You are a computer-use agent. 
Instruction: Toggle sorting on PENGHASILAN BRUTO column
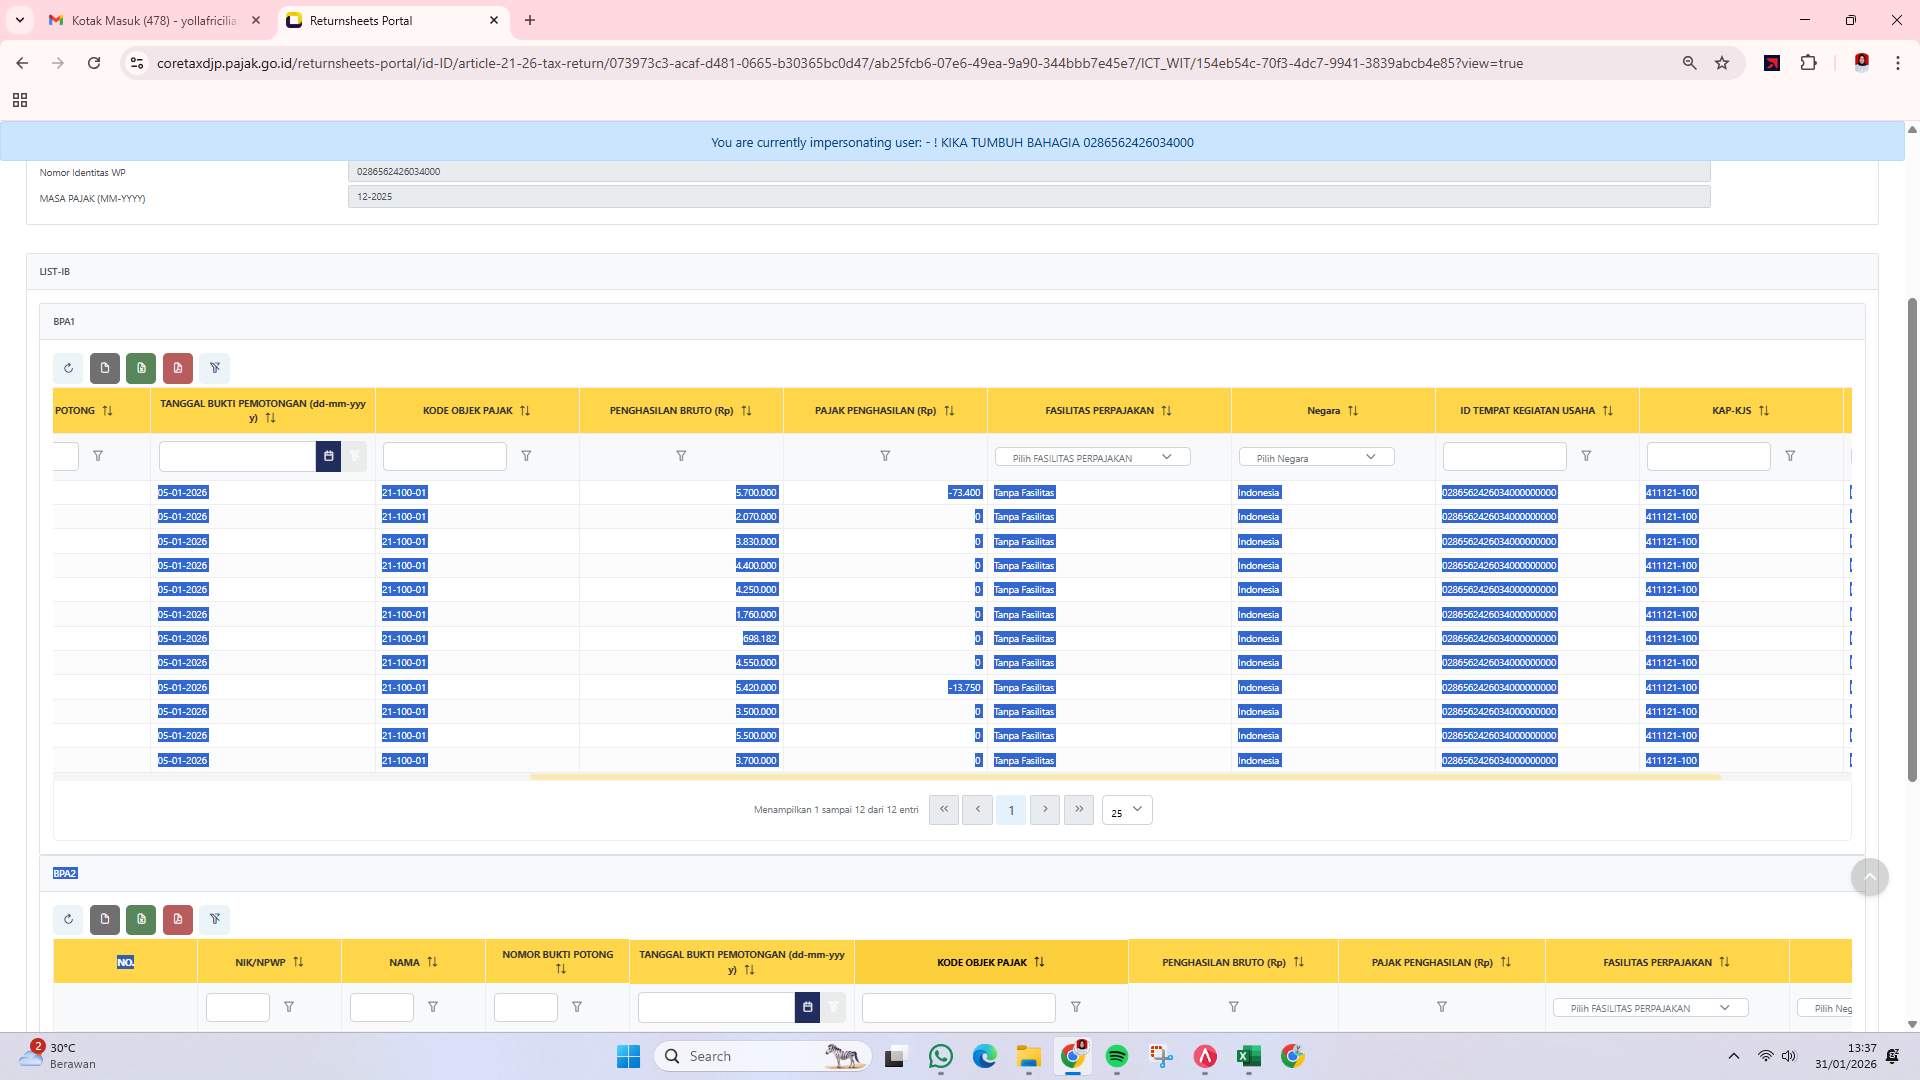click(745, 410)
